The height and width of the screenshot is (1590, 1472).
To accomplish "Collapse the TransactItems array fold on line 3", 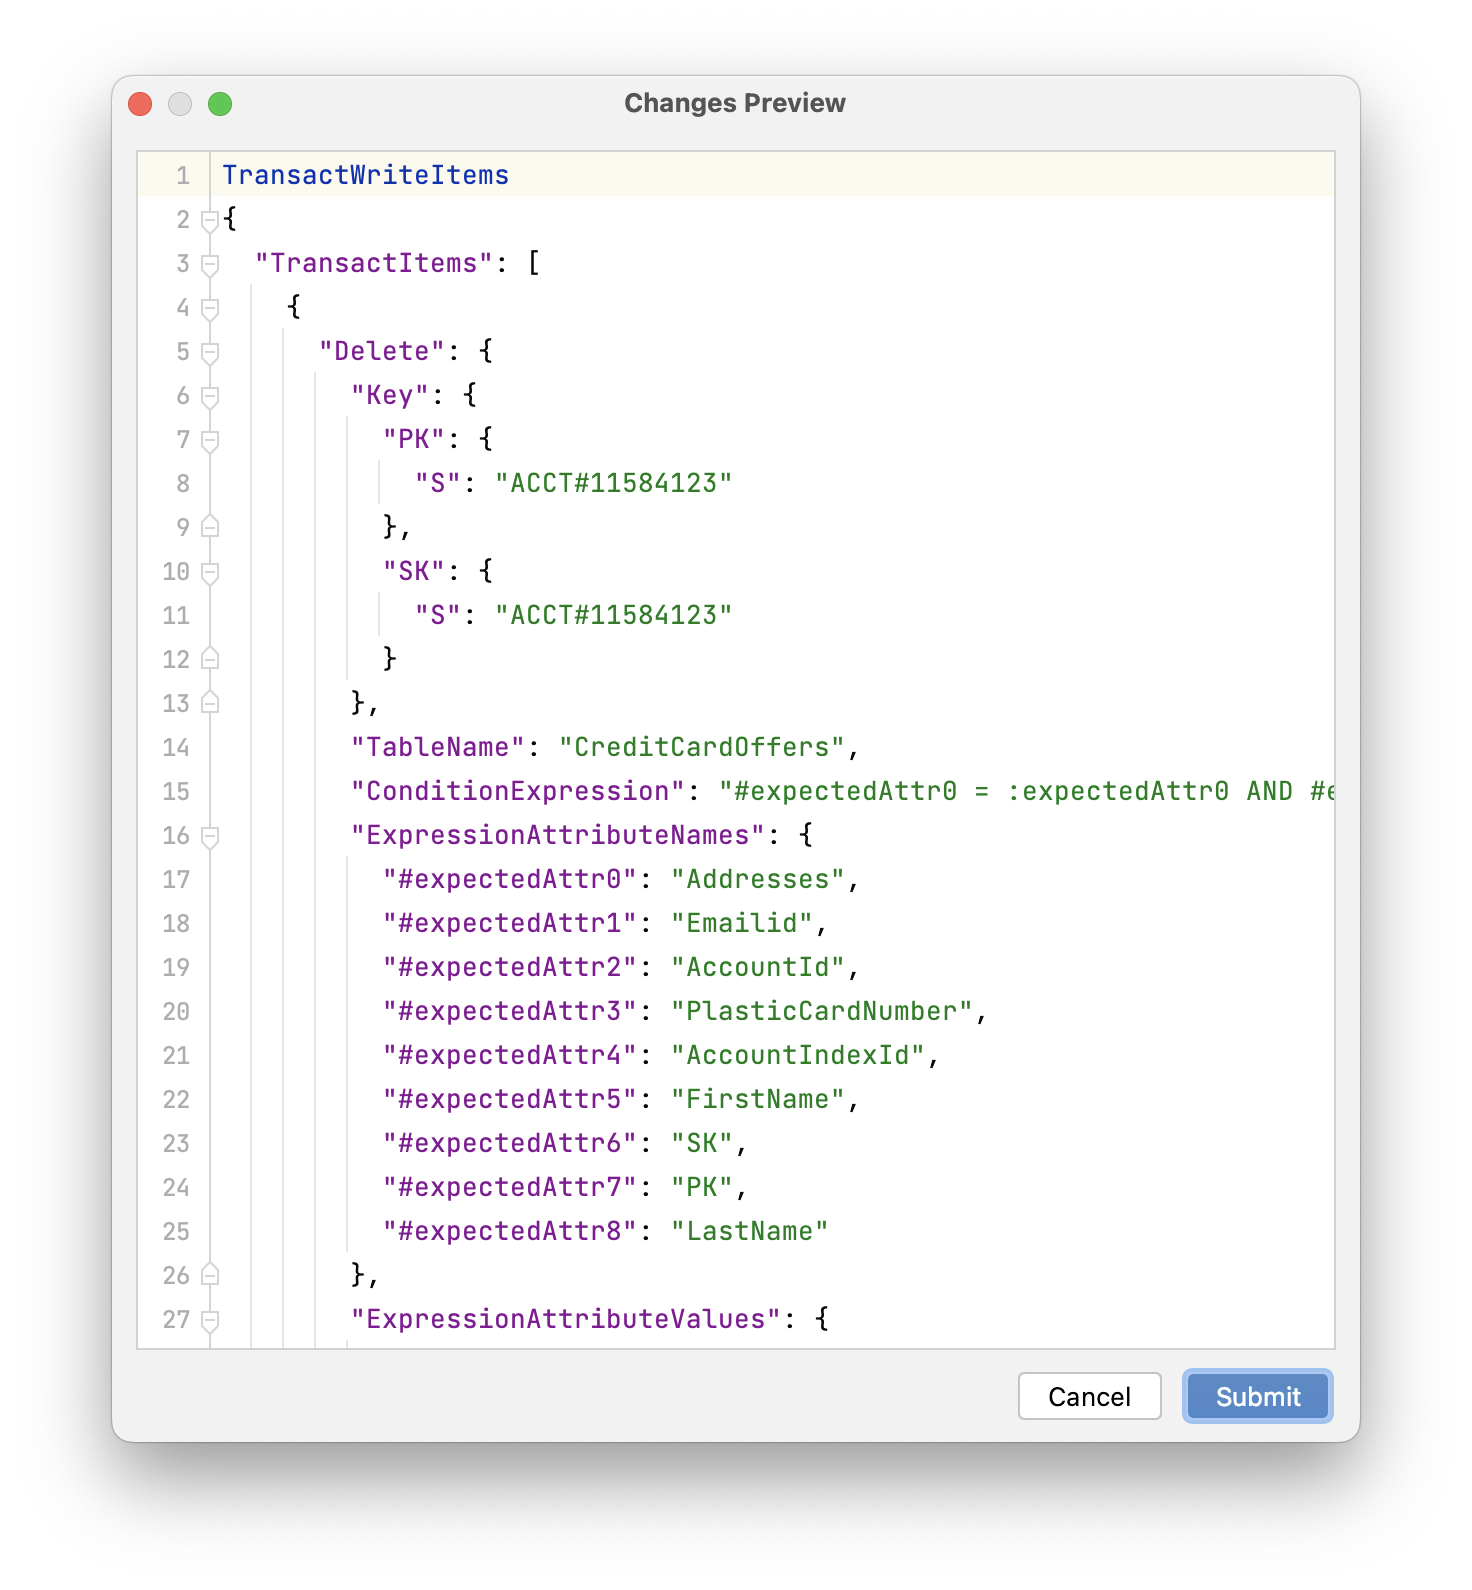I will (x=210, y=264).
